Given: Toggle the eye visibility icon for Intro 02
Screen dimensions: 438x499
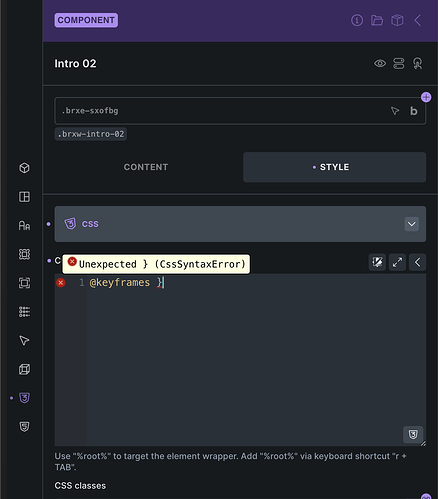Looking at the screenshot, I should [380, 63].
